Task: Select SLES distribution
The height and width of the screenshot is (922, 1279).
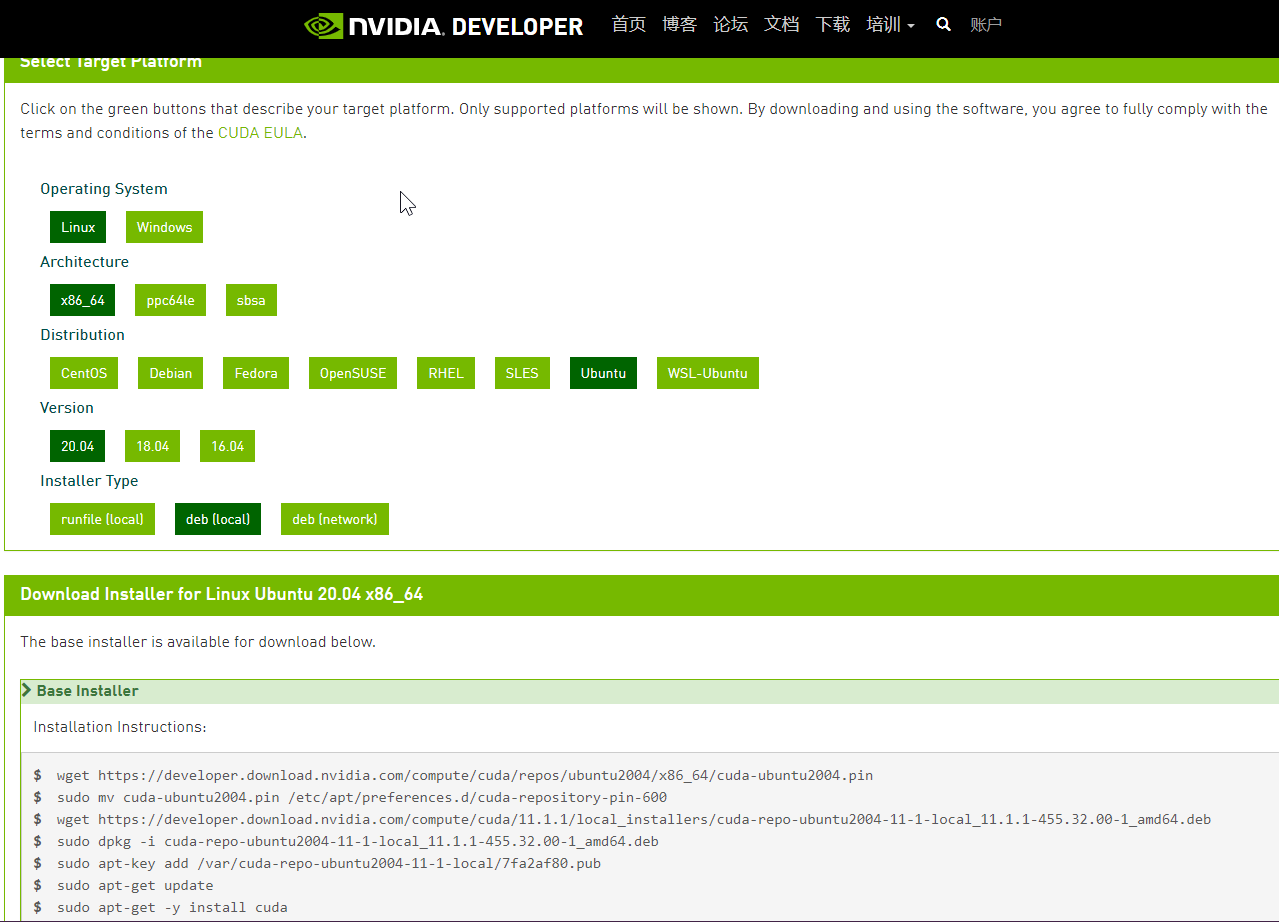Action: (x=522, y=373)
